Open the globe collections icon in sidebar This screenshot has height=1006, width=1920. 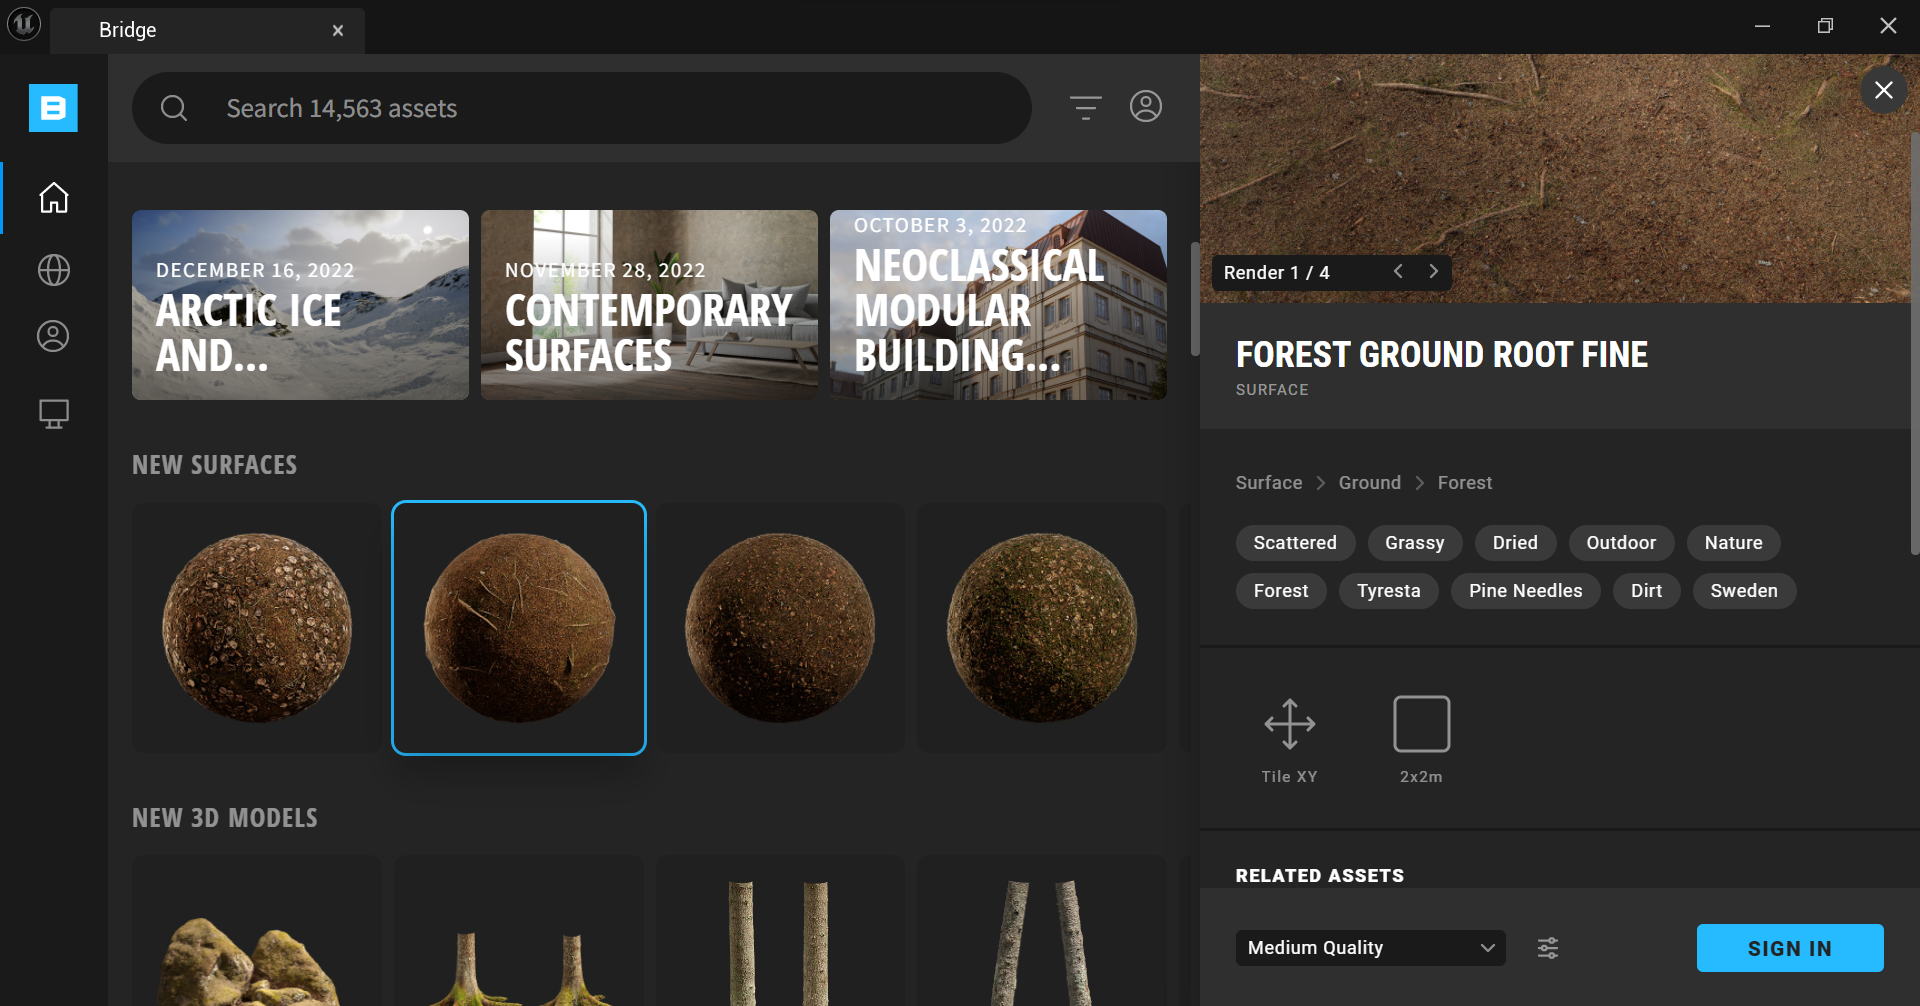54,270
